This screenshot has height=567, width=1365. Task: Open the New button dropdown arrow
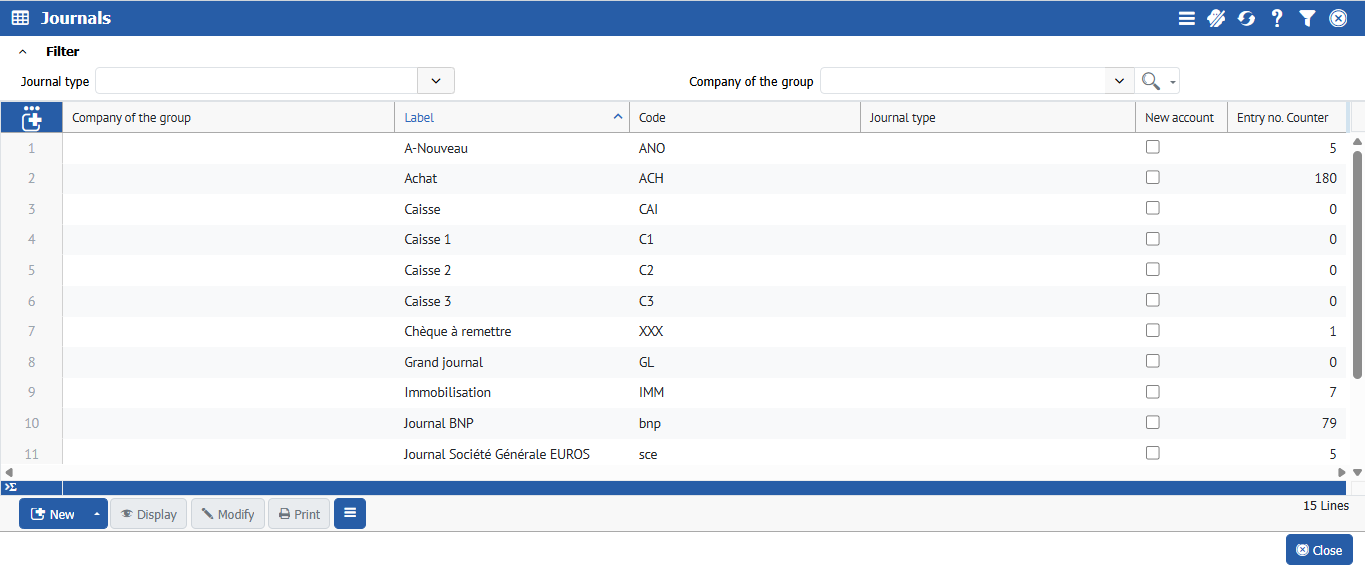pyautogui.click(x=97, y=514)
